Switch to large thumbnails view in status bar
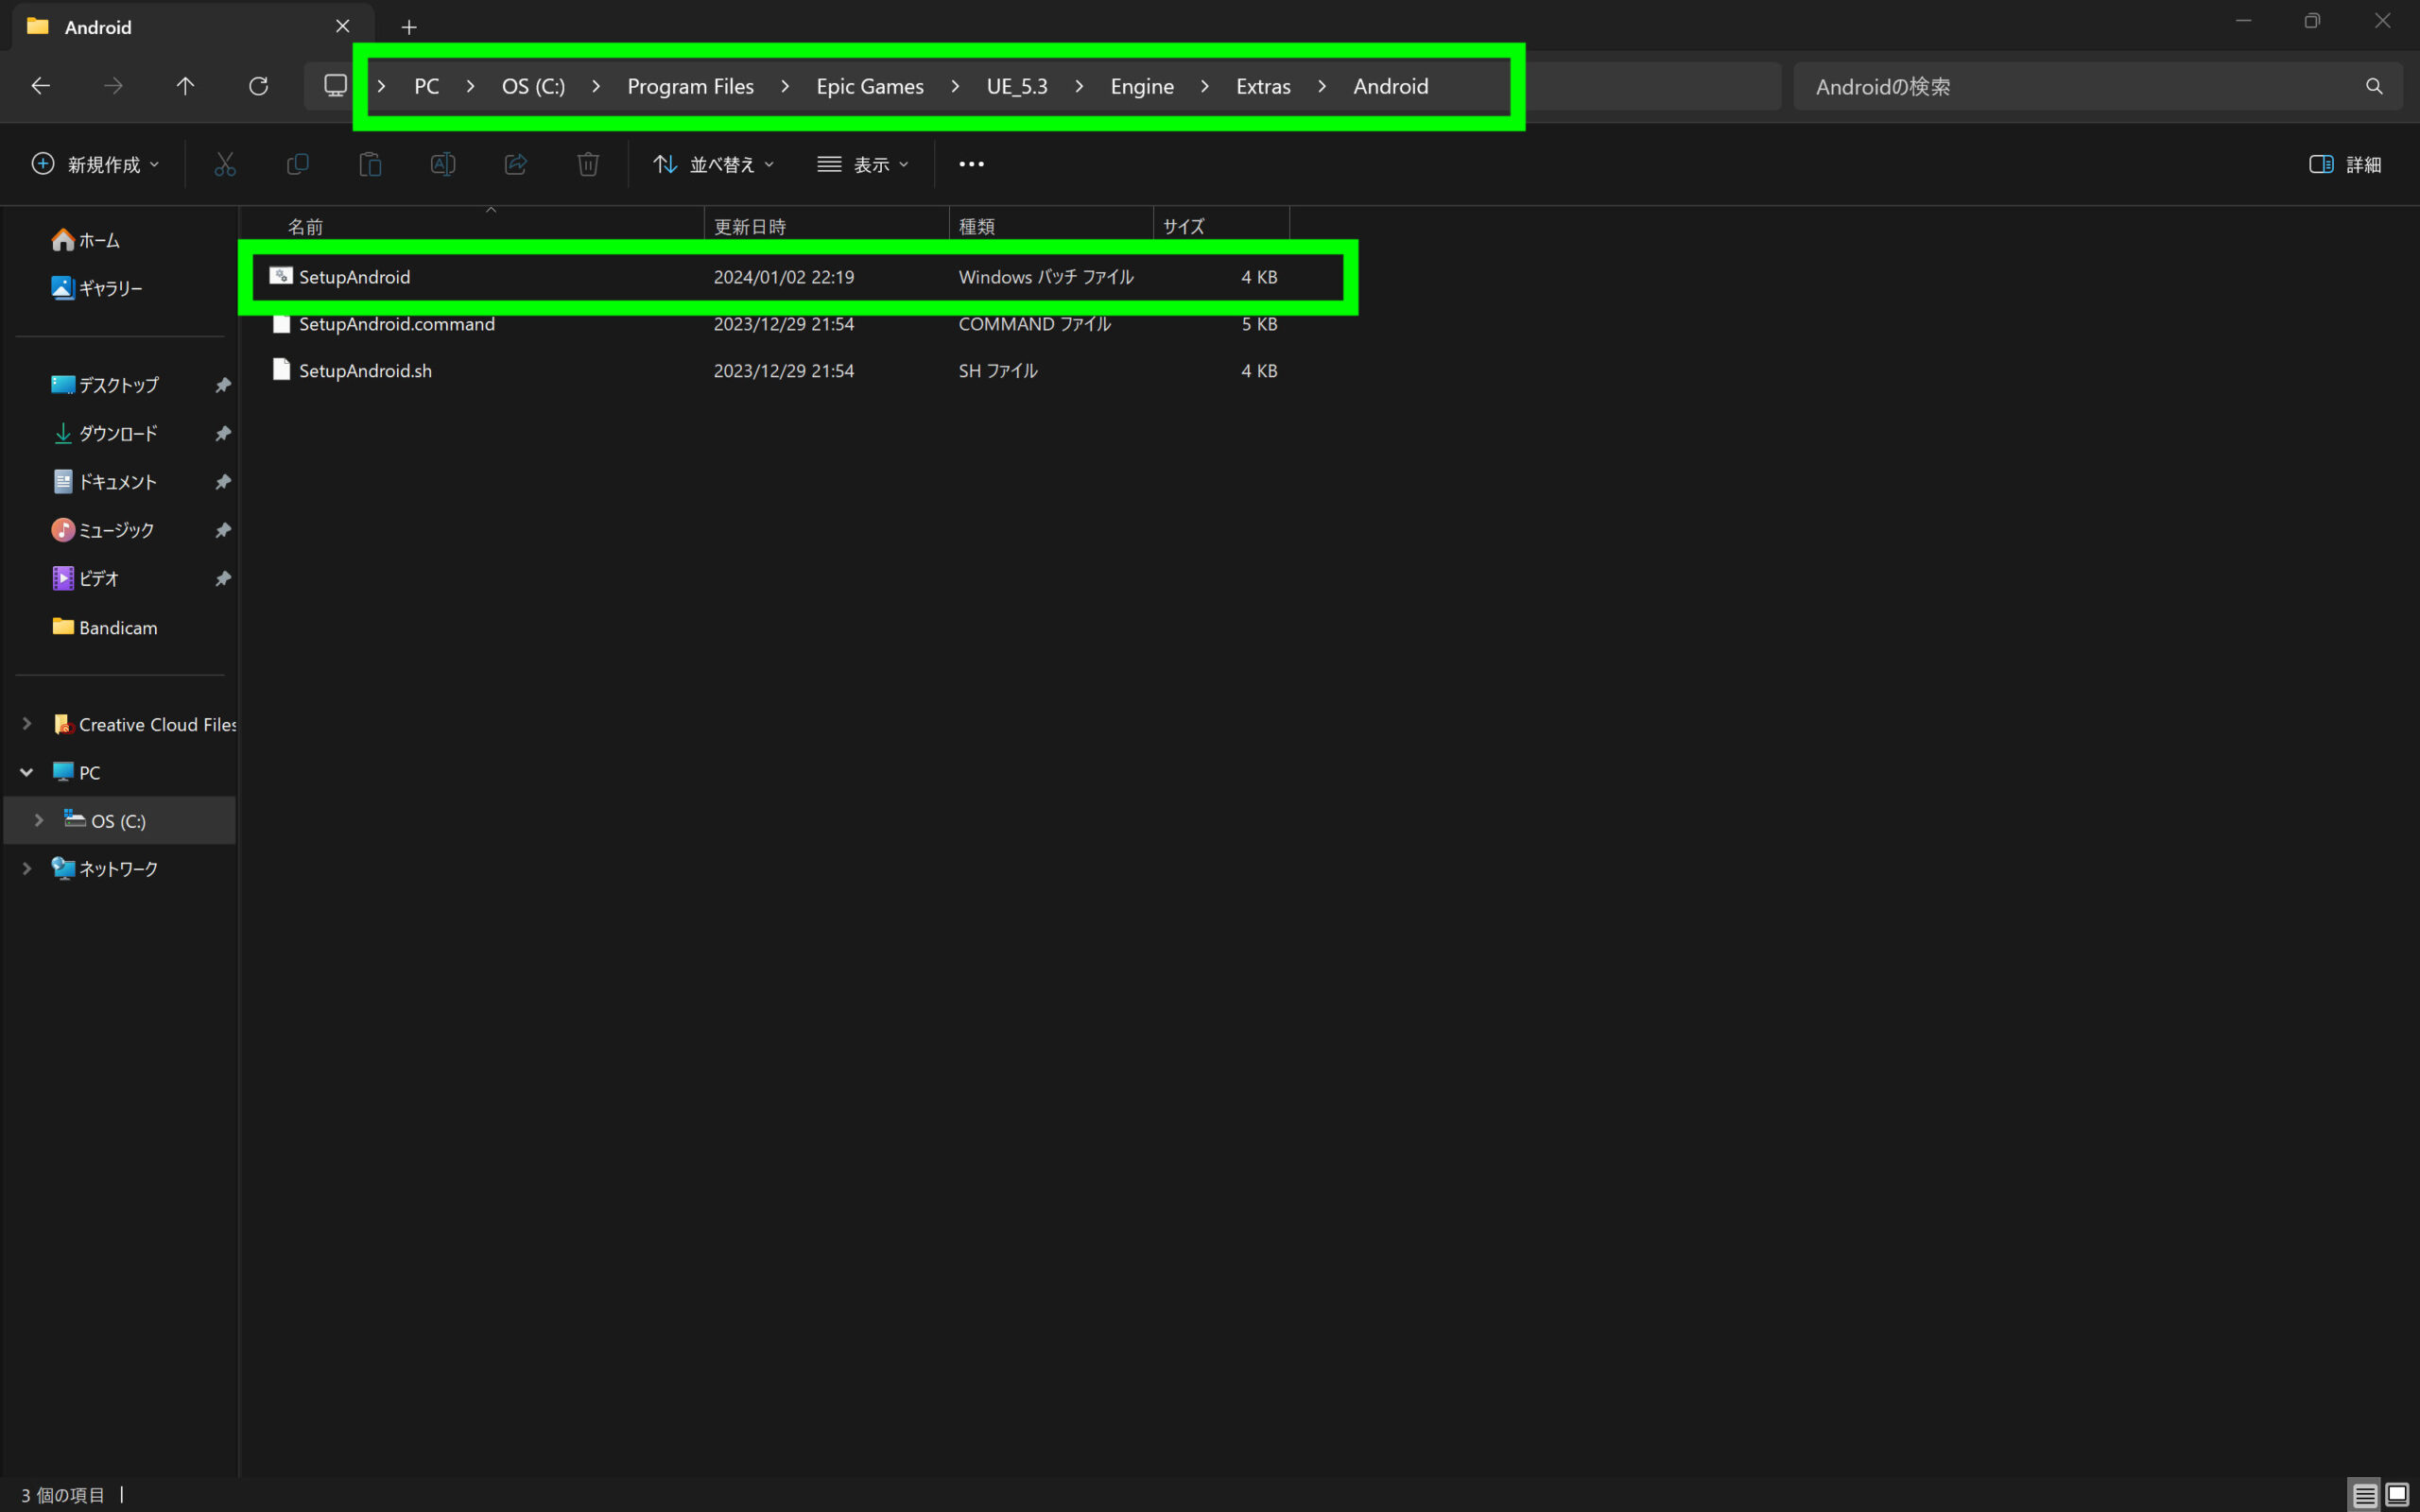 pos(2397,1495)
